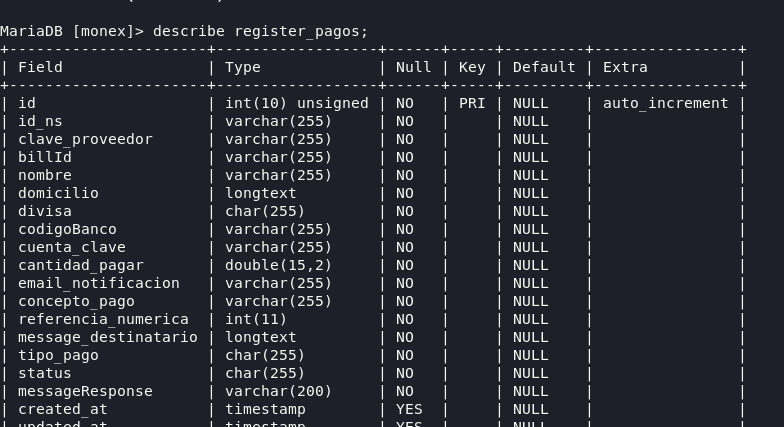Select the clave_proveedor field name
The height and width of the screenshot is (427, 784).
pyautogui.click(x=86, y=139)
